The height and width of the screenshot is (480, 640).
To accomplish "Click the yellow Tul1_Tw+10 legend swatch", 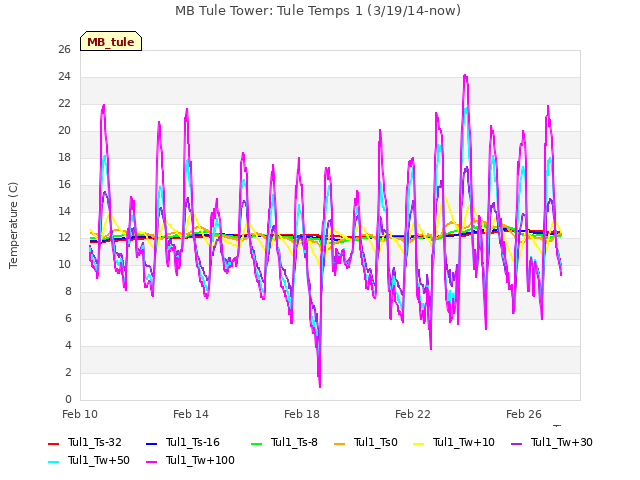I will (x=419, y=444).
